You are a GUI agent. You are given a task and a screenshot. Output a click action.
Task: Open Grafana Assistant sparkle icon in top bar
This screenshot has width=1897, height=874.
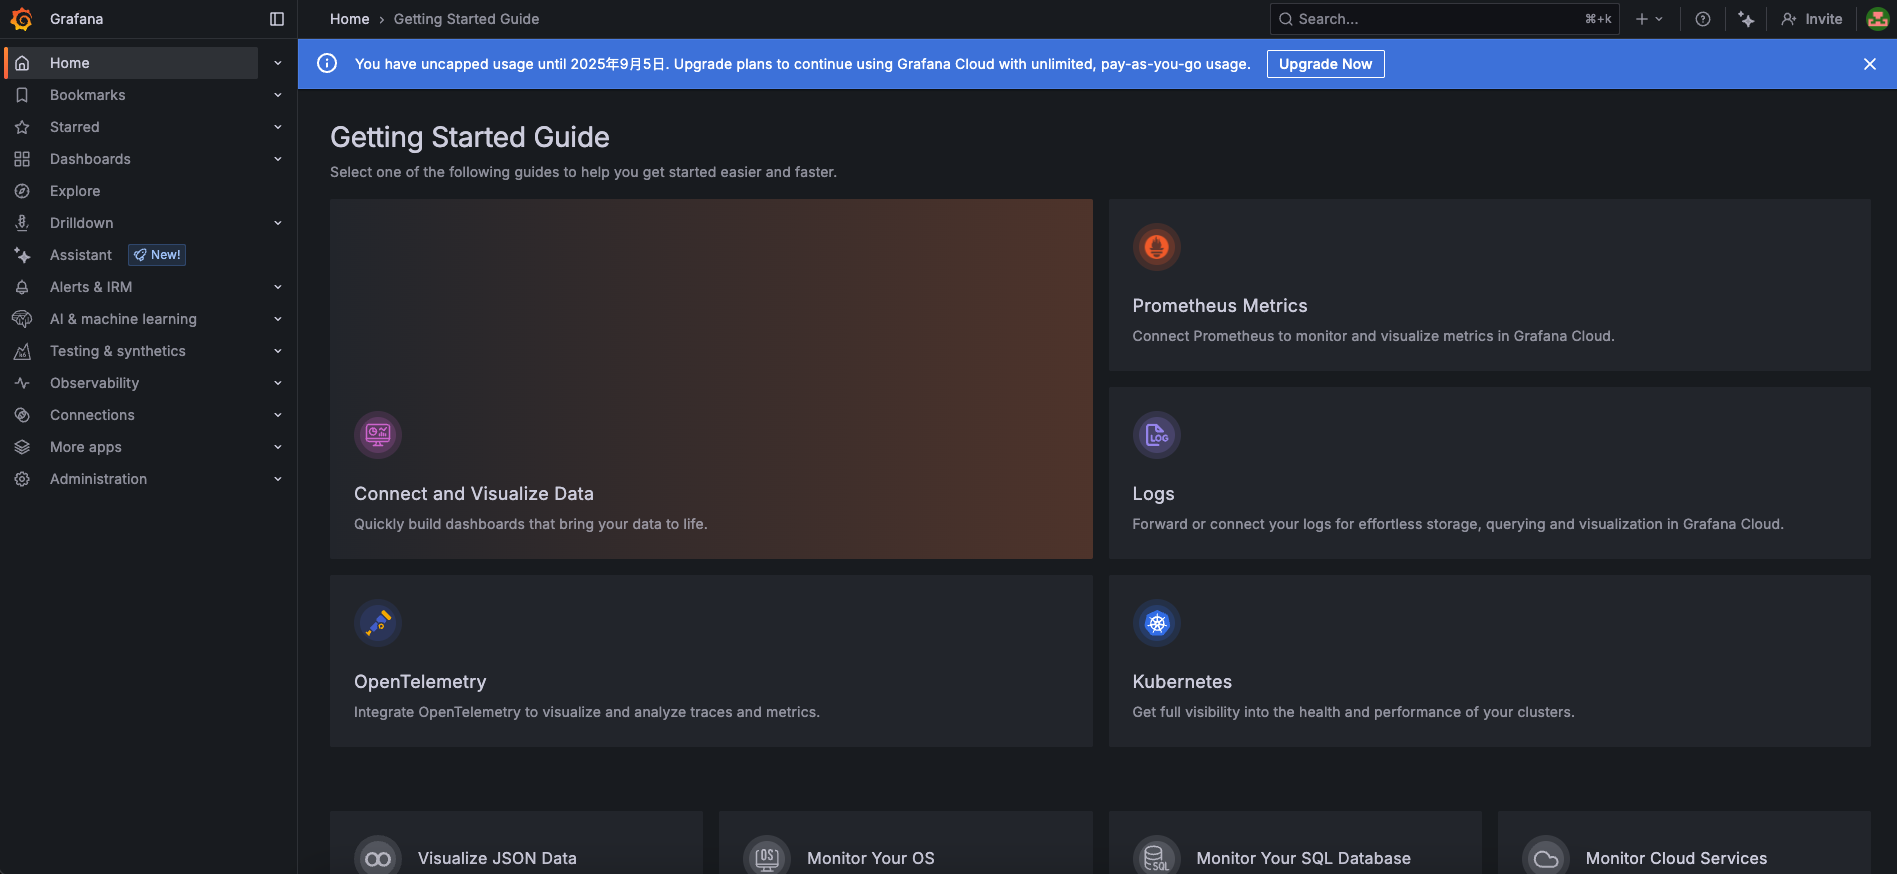tap(1746, 19)
